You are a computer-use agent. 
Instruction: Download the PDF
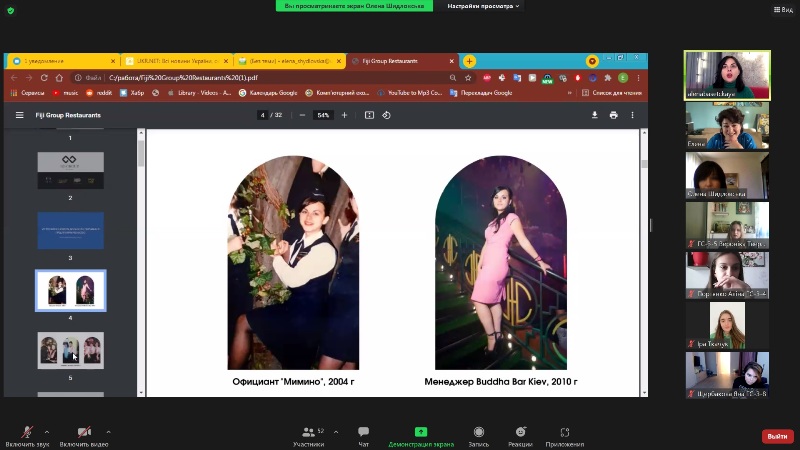[x=594, y=115]
